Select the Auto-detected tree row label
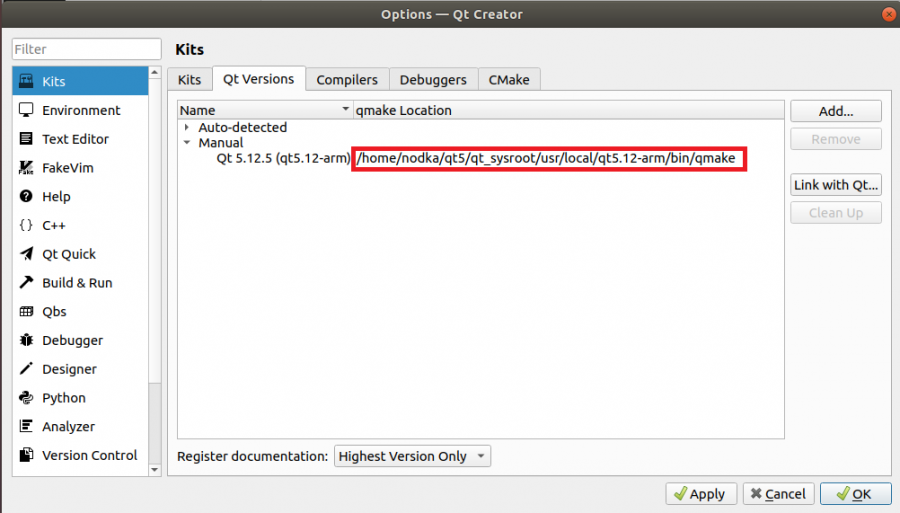This screenshot has width=900, height=513. 242,127
